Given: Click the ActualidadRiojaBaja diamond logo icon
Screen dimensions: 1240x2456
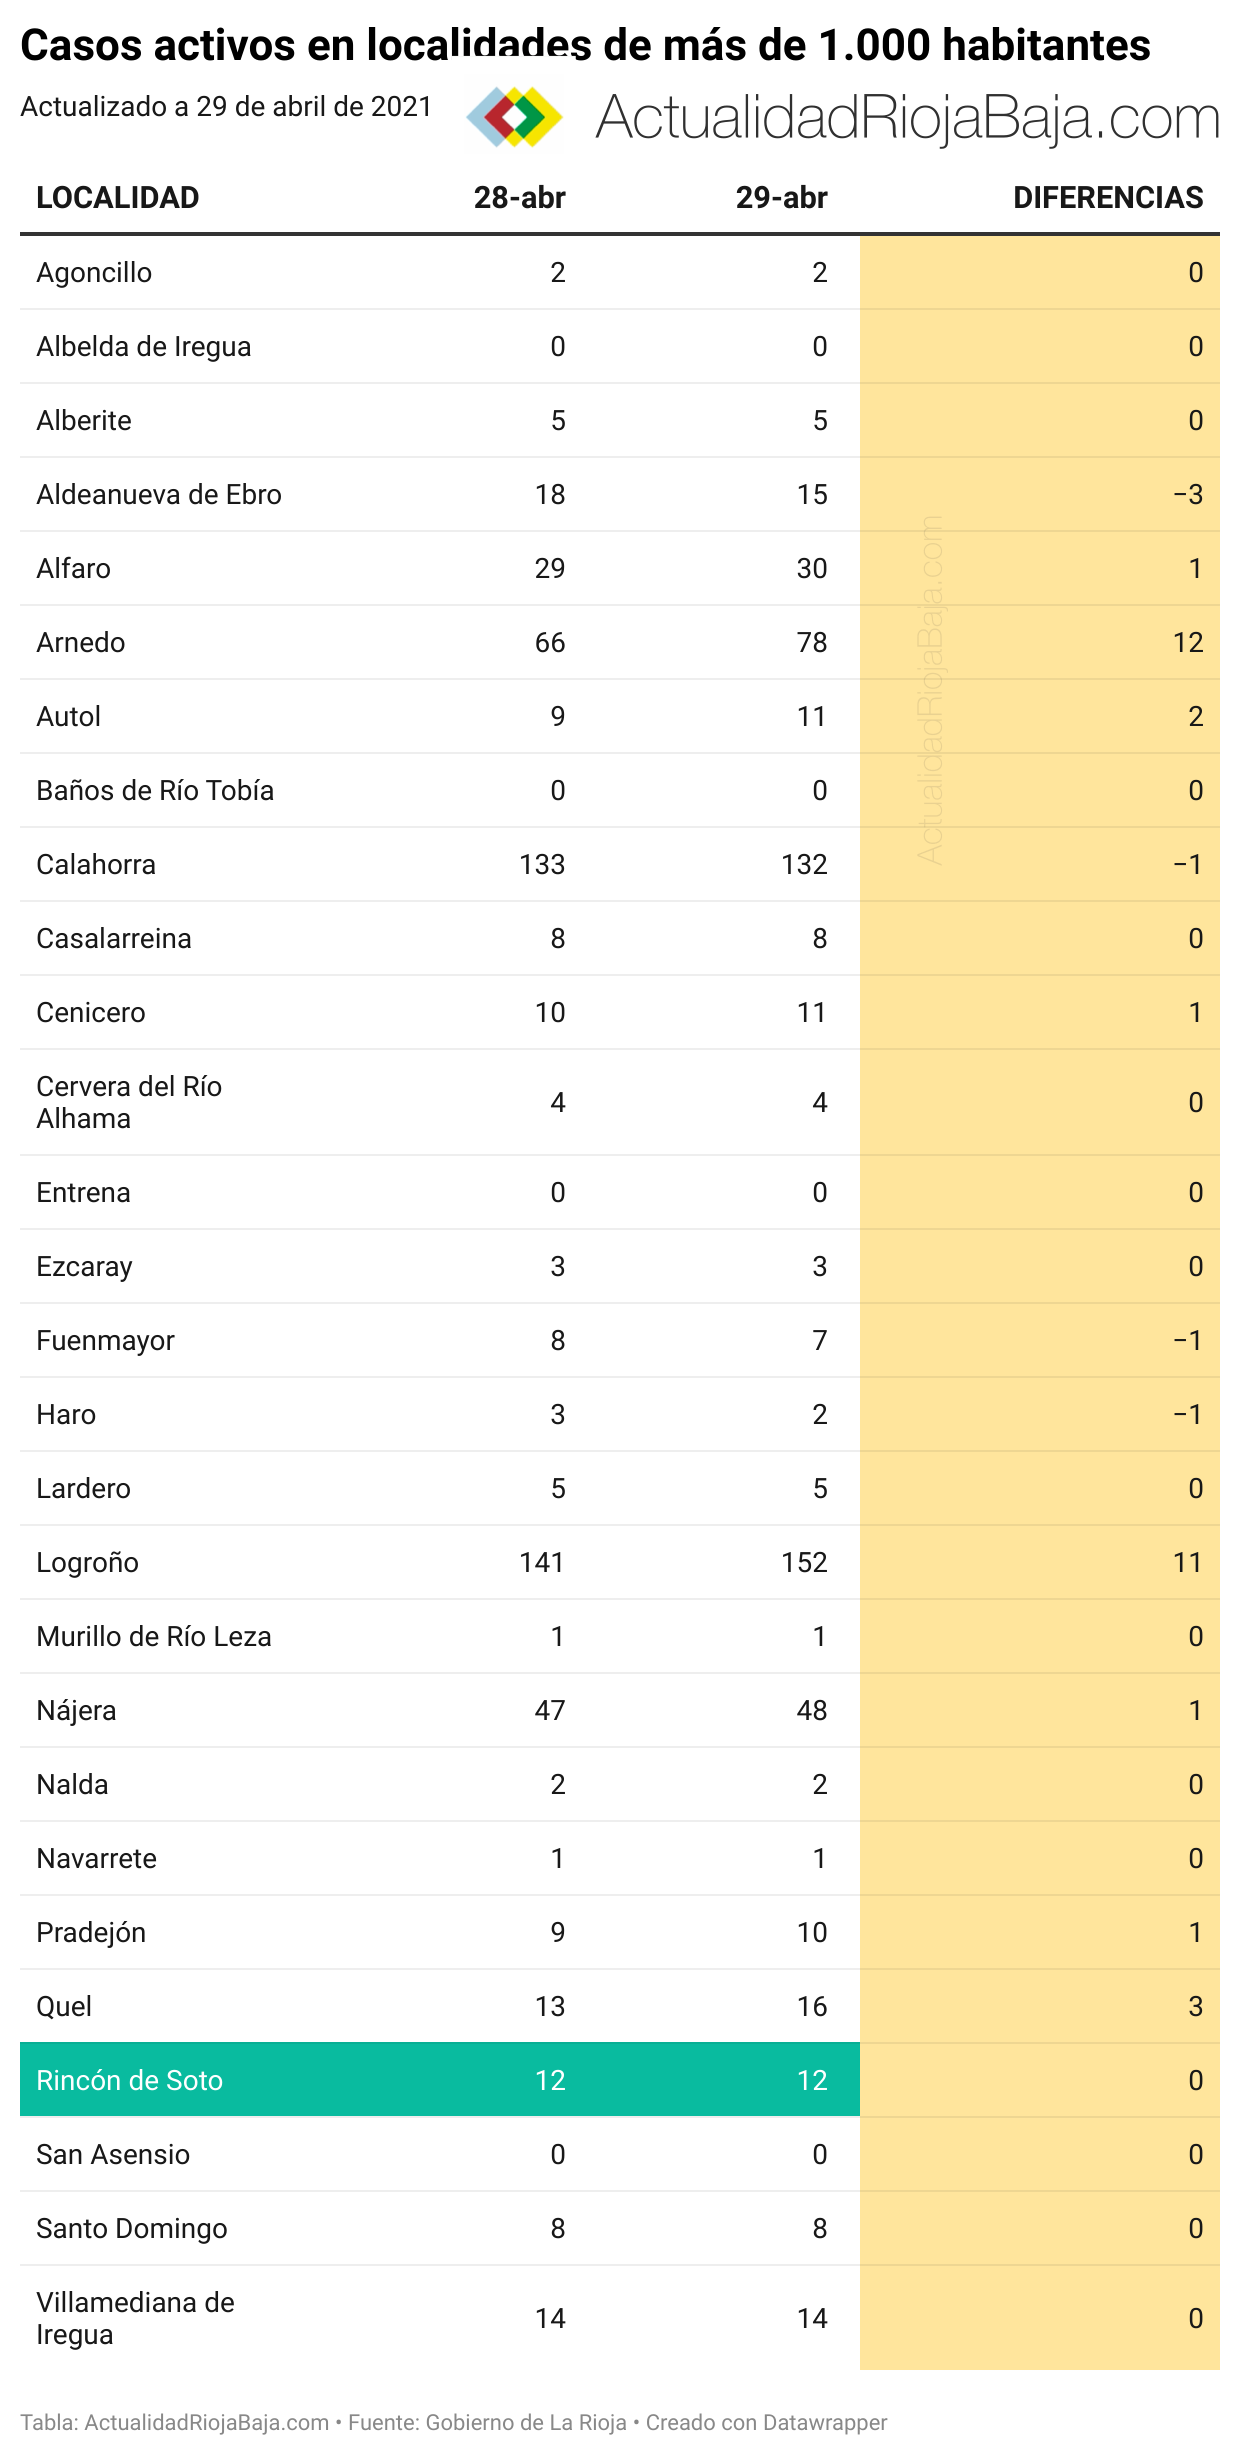Looking at the screenshot, I should pos(515,118).
